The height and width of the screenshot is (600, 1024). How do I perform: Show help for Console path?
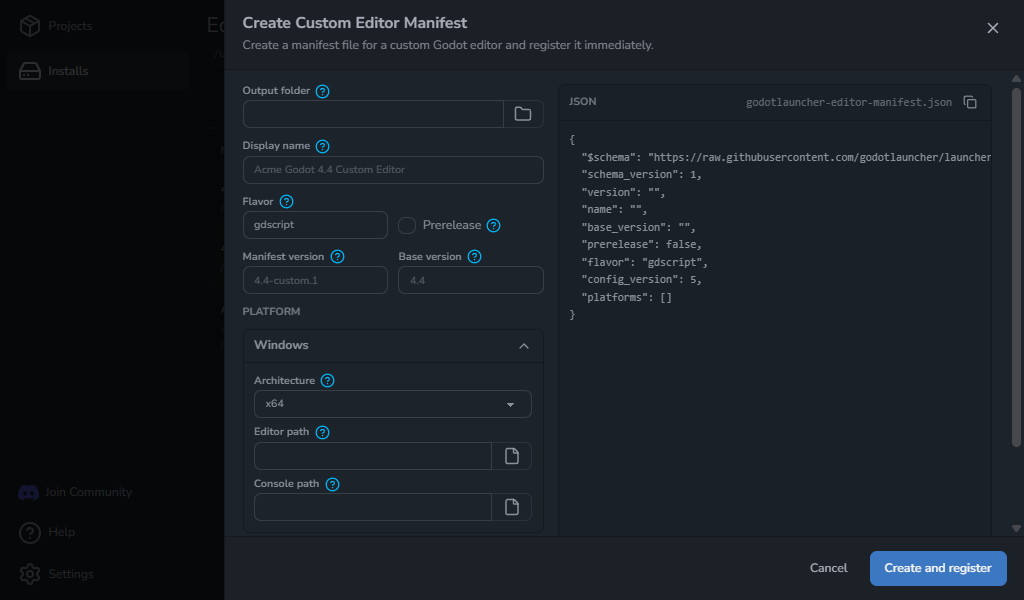click(332, 484)
